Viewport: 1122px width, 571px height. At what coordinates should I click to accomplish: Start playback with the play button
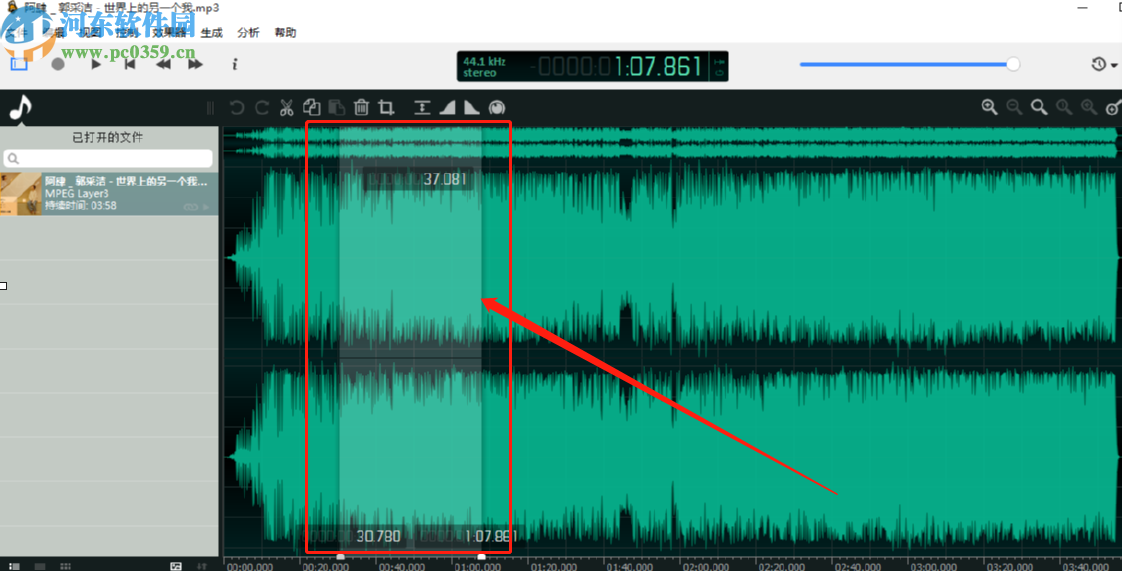(96, 64)
